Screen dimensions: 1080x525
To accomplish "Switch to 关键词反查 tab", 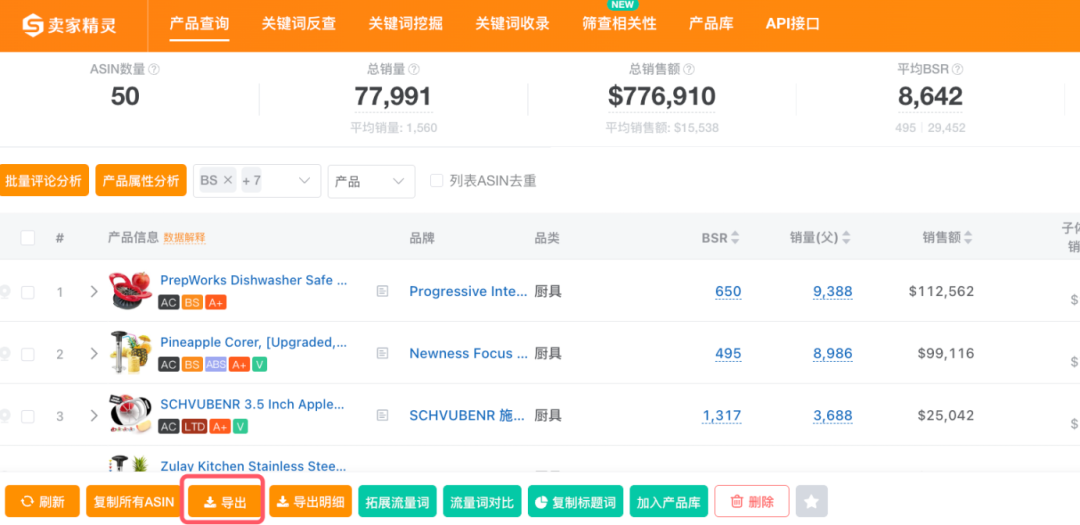I will pos(298,24).
